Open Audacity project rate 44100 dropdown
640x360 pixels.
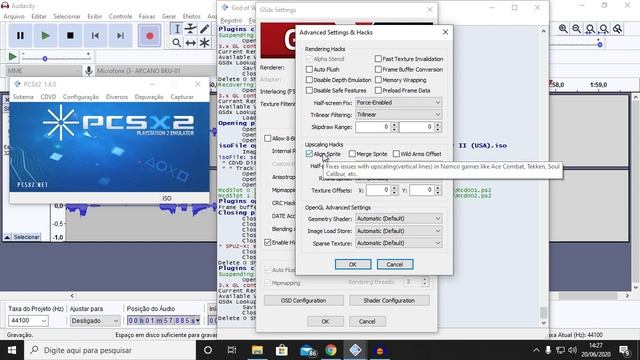pyautogui.click(x=28, y=321)
